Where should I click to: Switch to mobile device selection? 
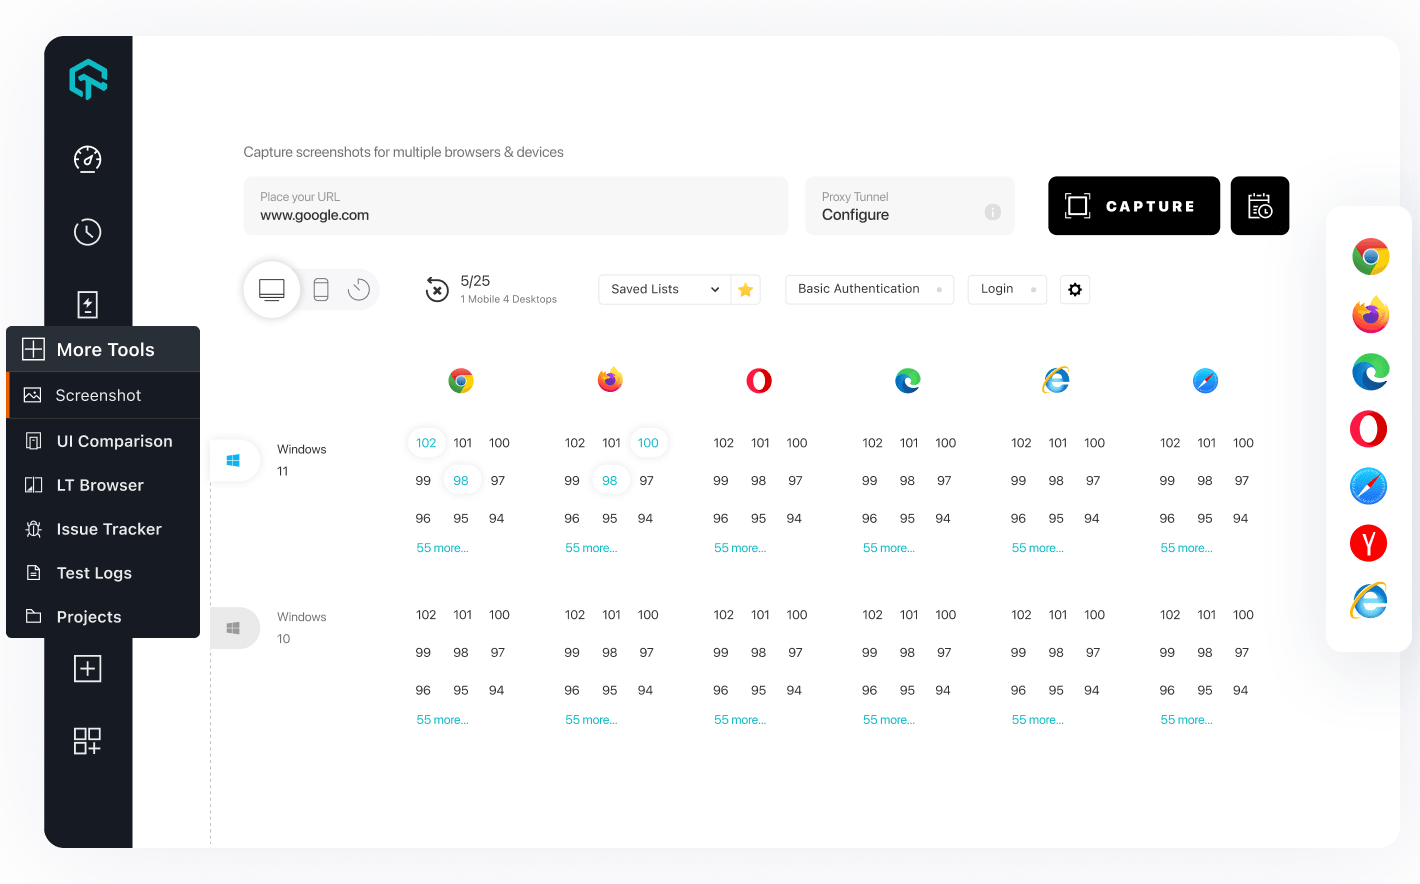coord(321,289)
